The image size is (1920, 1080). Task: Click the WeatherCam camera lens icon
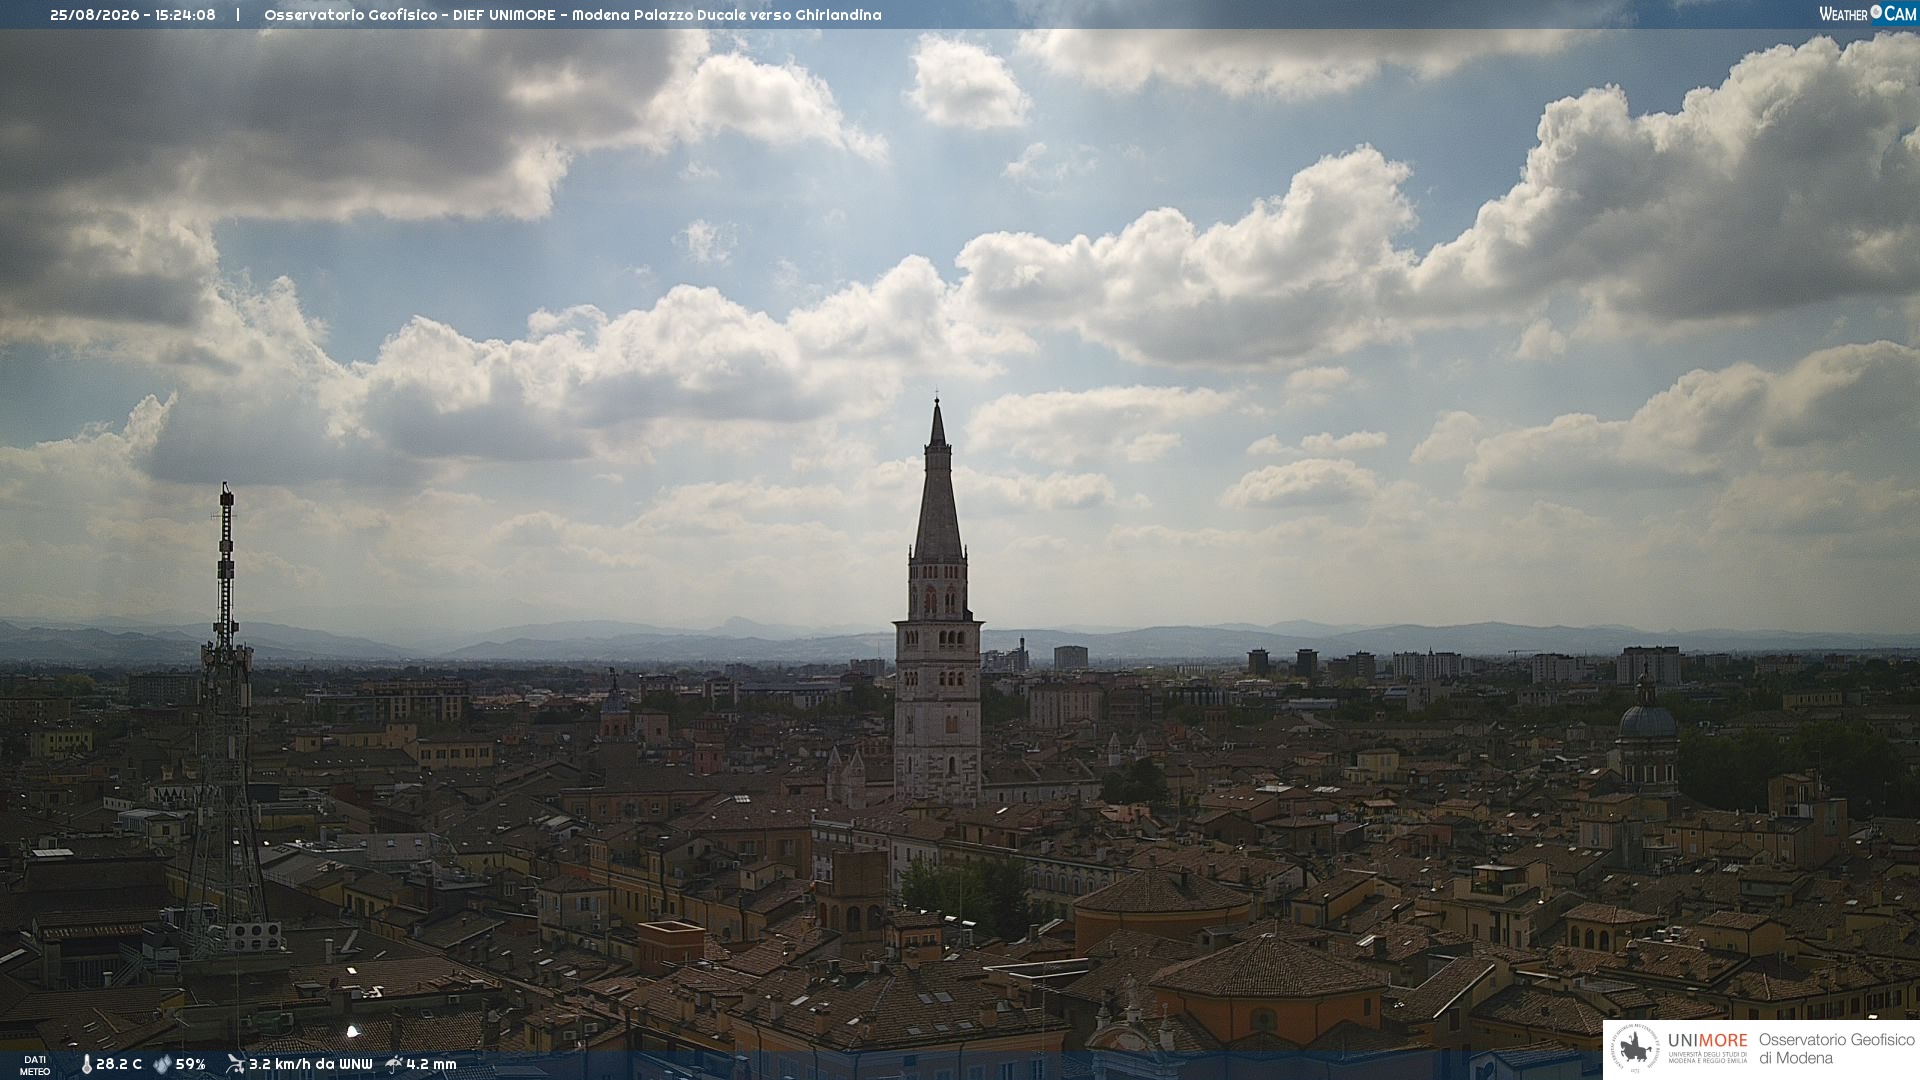[x=1876, y=12]
